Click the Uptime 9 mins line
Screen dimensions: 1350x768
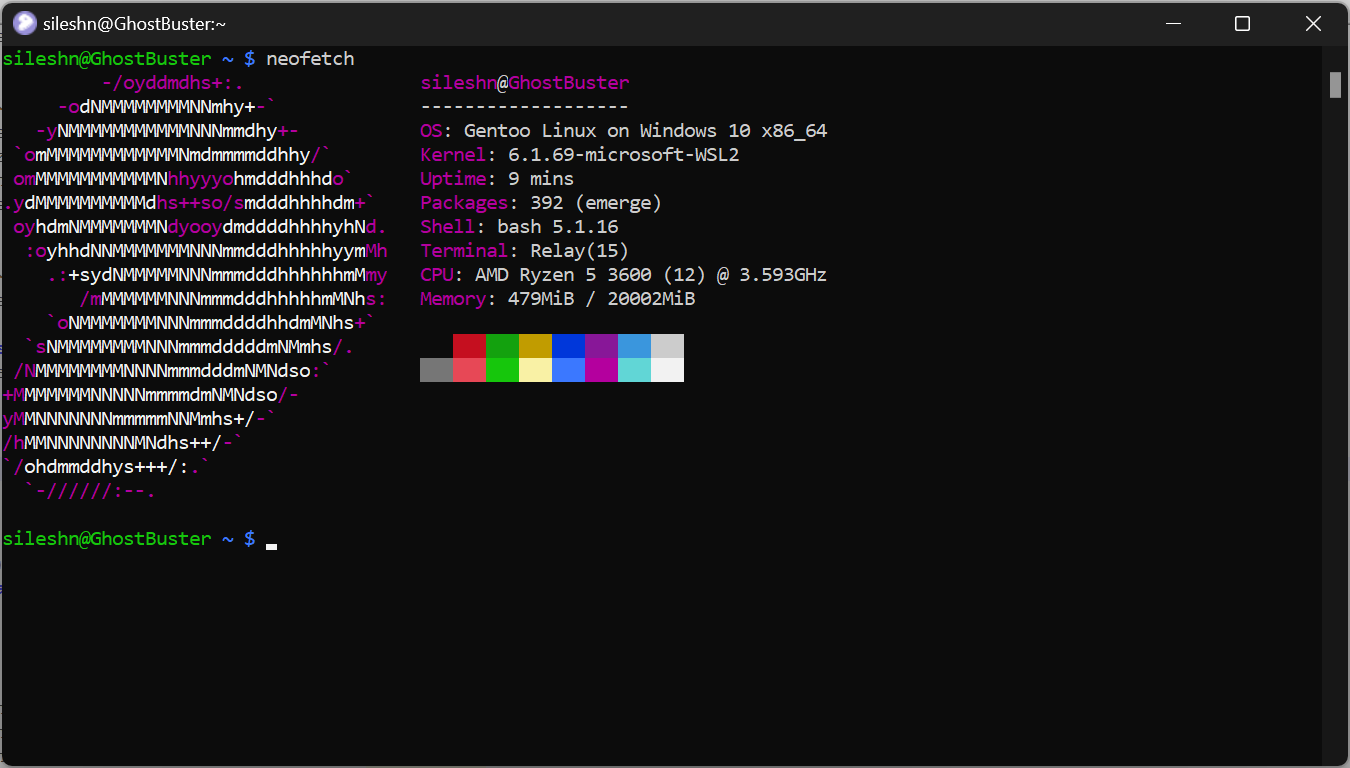pos(497,179)
